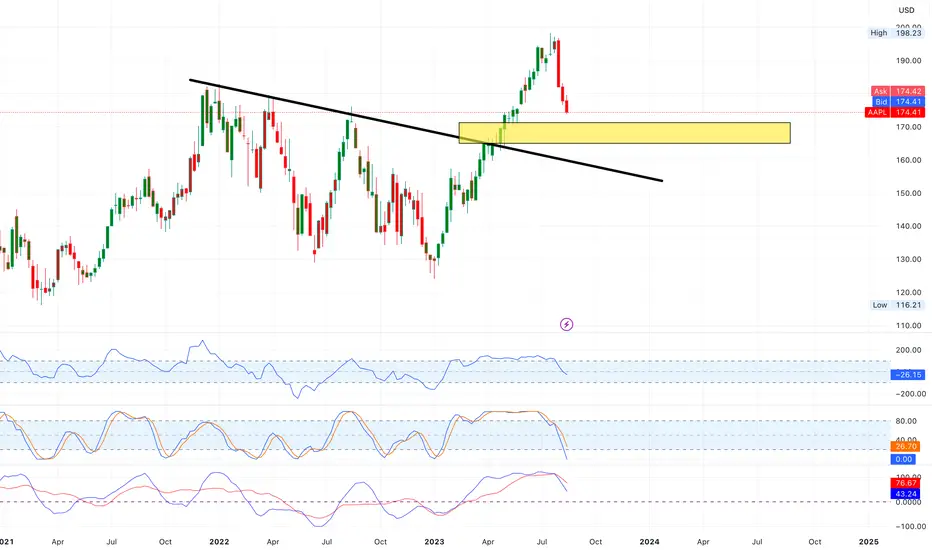Click the 2024 label on time axis
Viewport: 932px width, 550px height.
click(649, 542)
